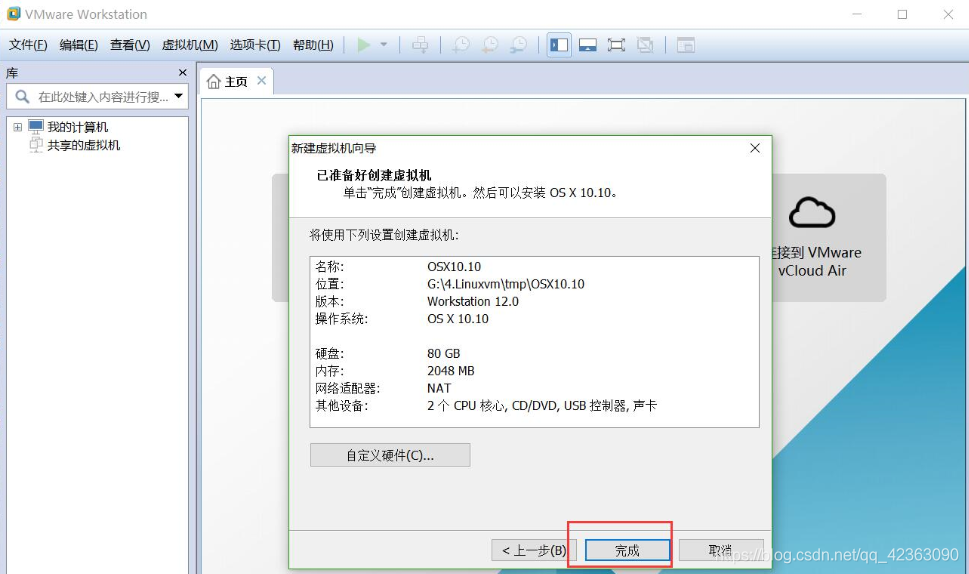
Task: Click the version value Workstation 12.0
Action: click(473, 302)
